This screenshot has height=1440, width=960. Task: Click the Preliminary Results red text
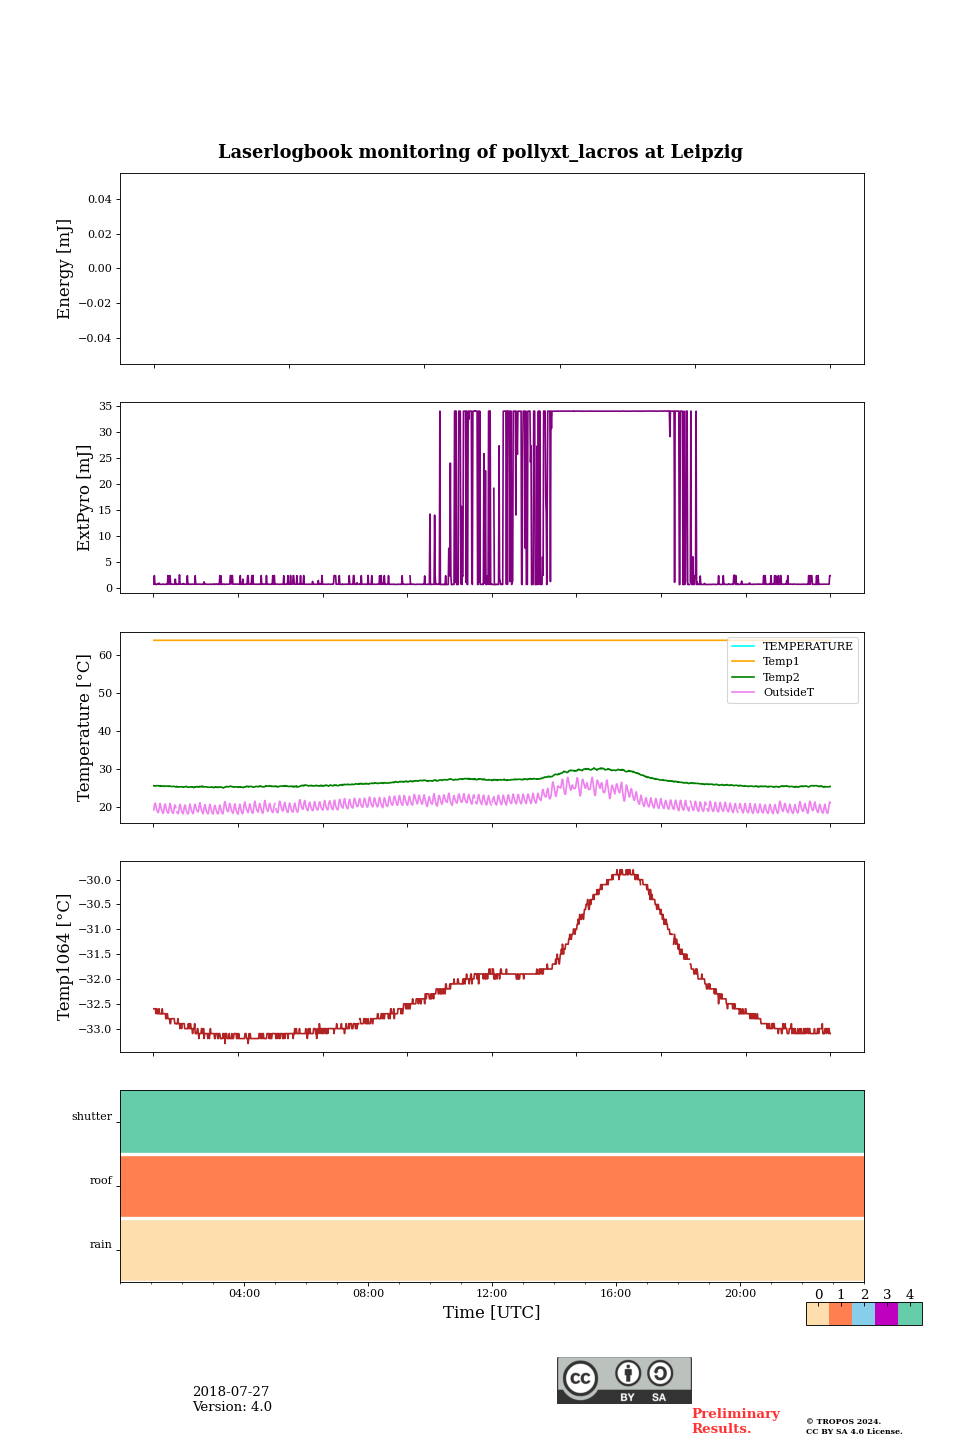point(736,1421)
